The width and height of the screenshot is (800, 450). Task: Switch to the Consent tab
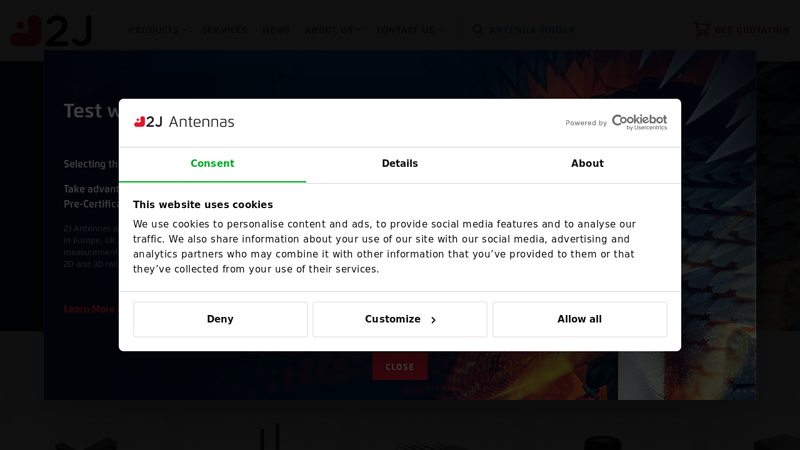(212, 164)
